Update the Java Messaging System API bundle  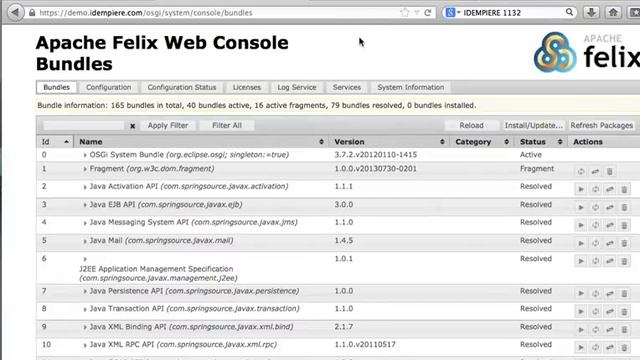click(610, 225)
